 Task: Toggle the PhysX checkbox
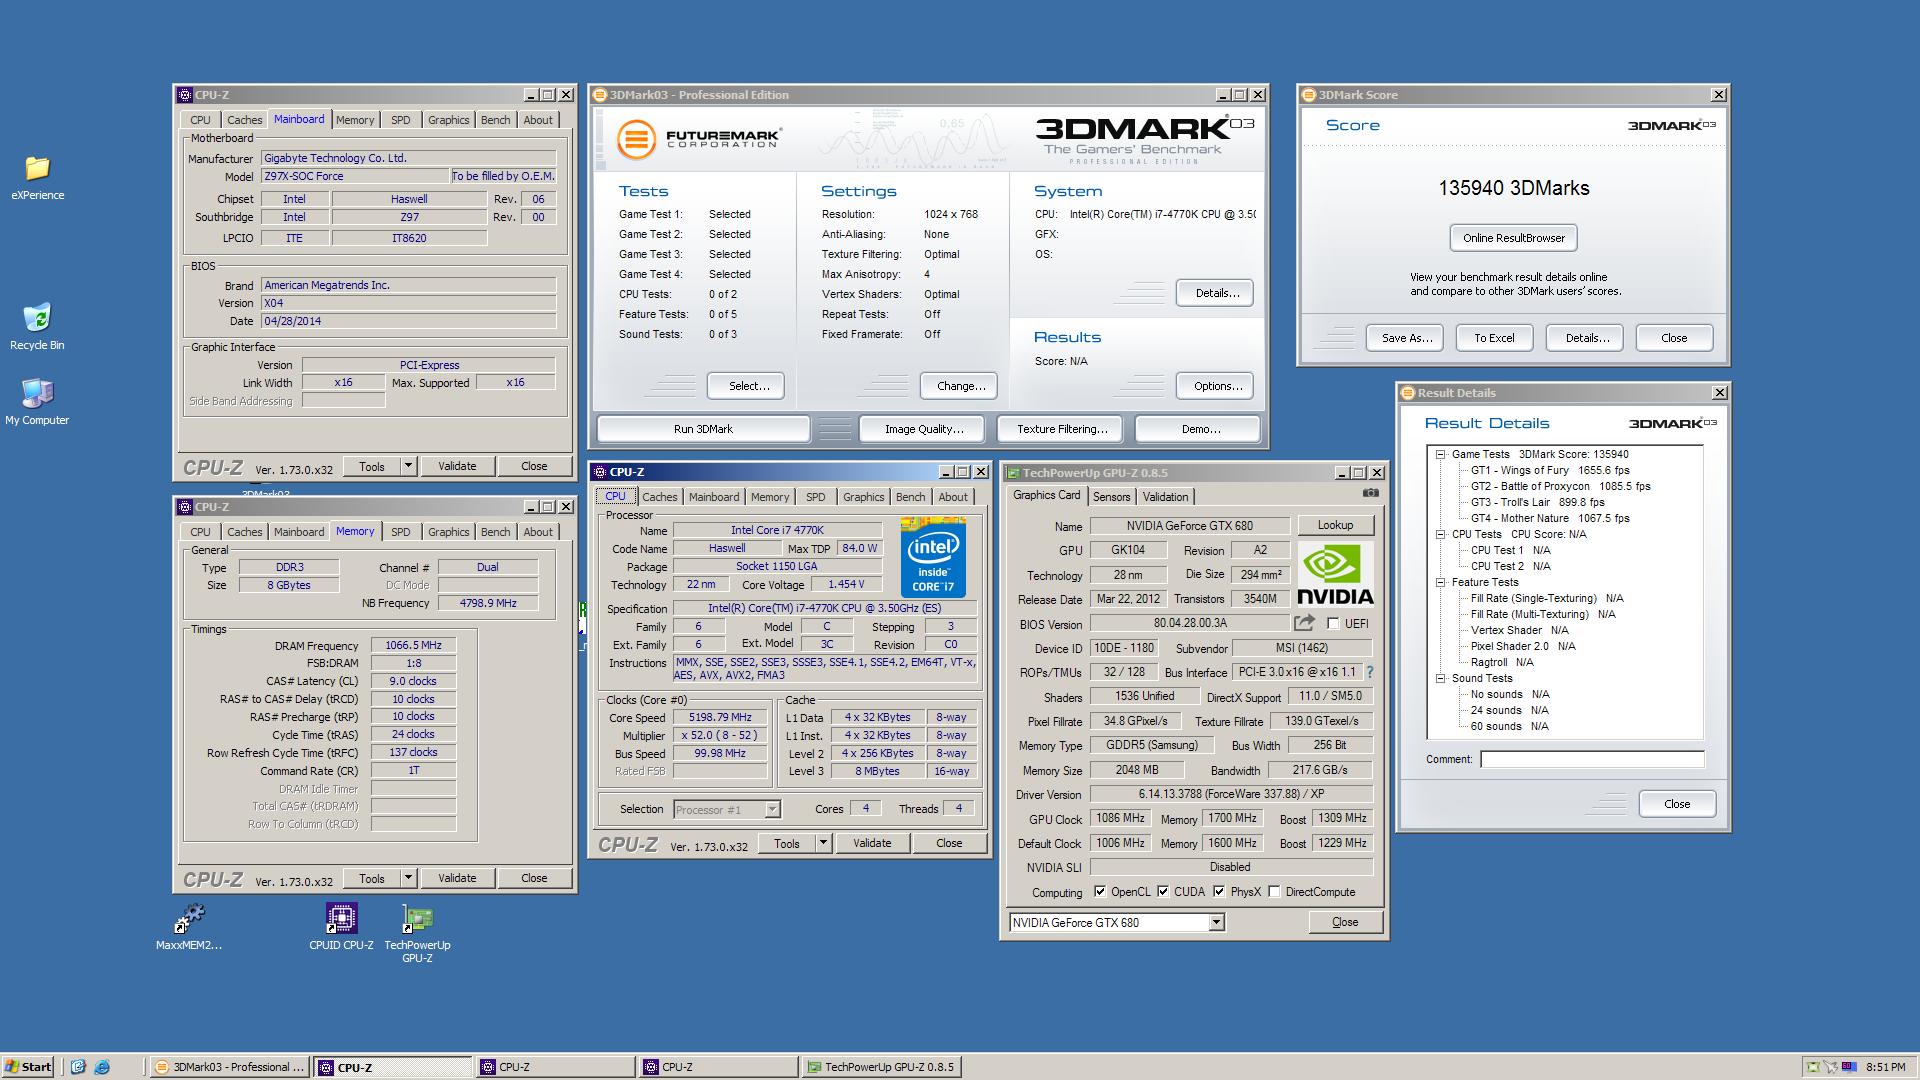1219,892
